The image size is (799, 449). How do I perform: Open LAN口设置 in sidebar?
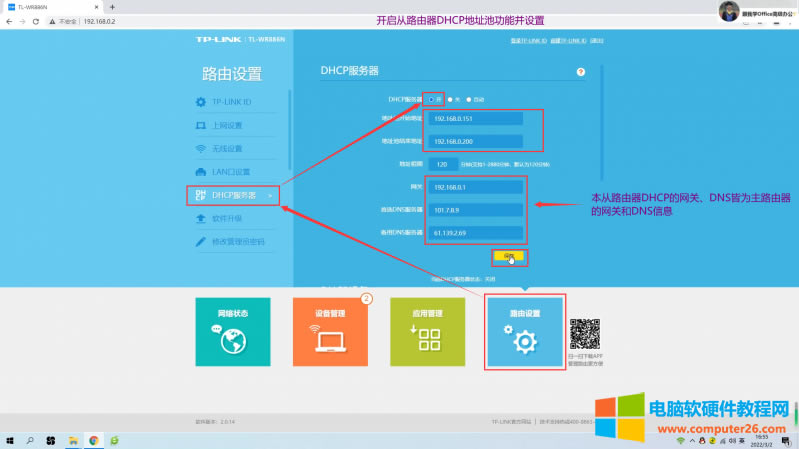click(x=229, y=172)
